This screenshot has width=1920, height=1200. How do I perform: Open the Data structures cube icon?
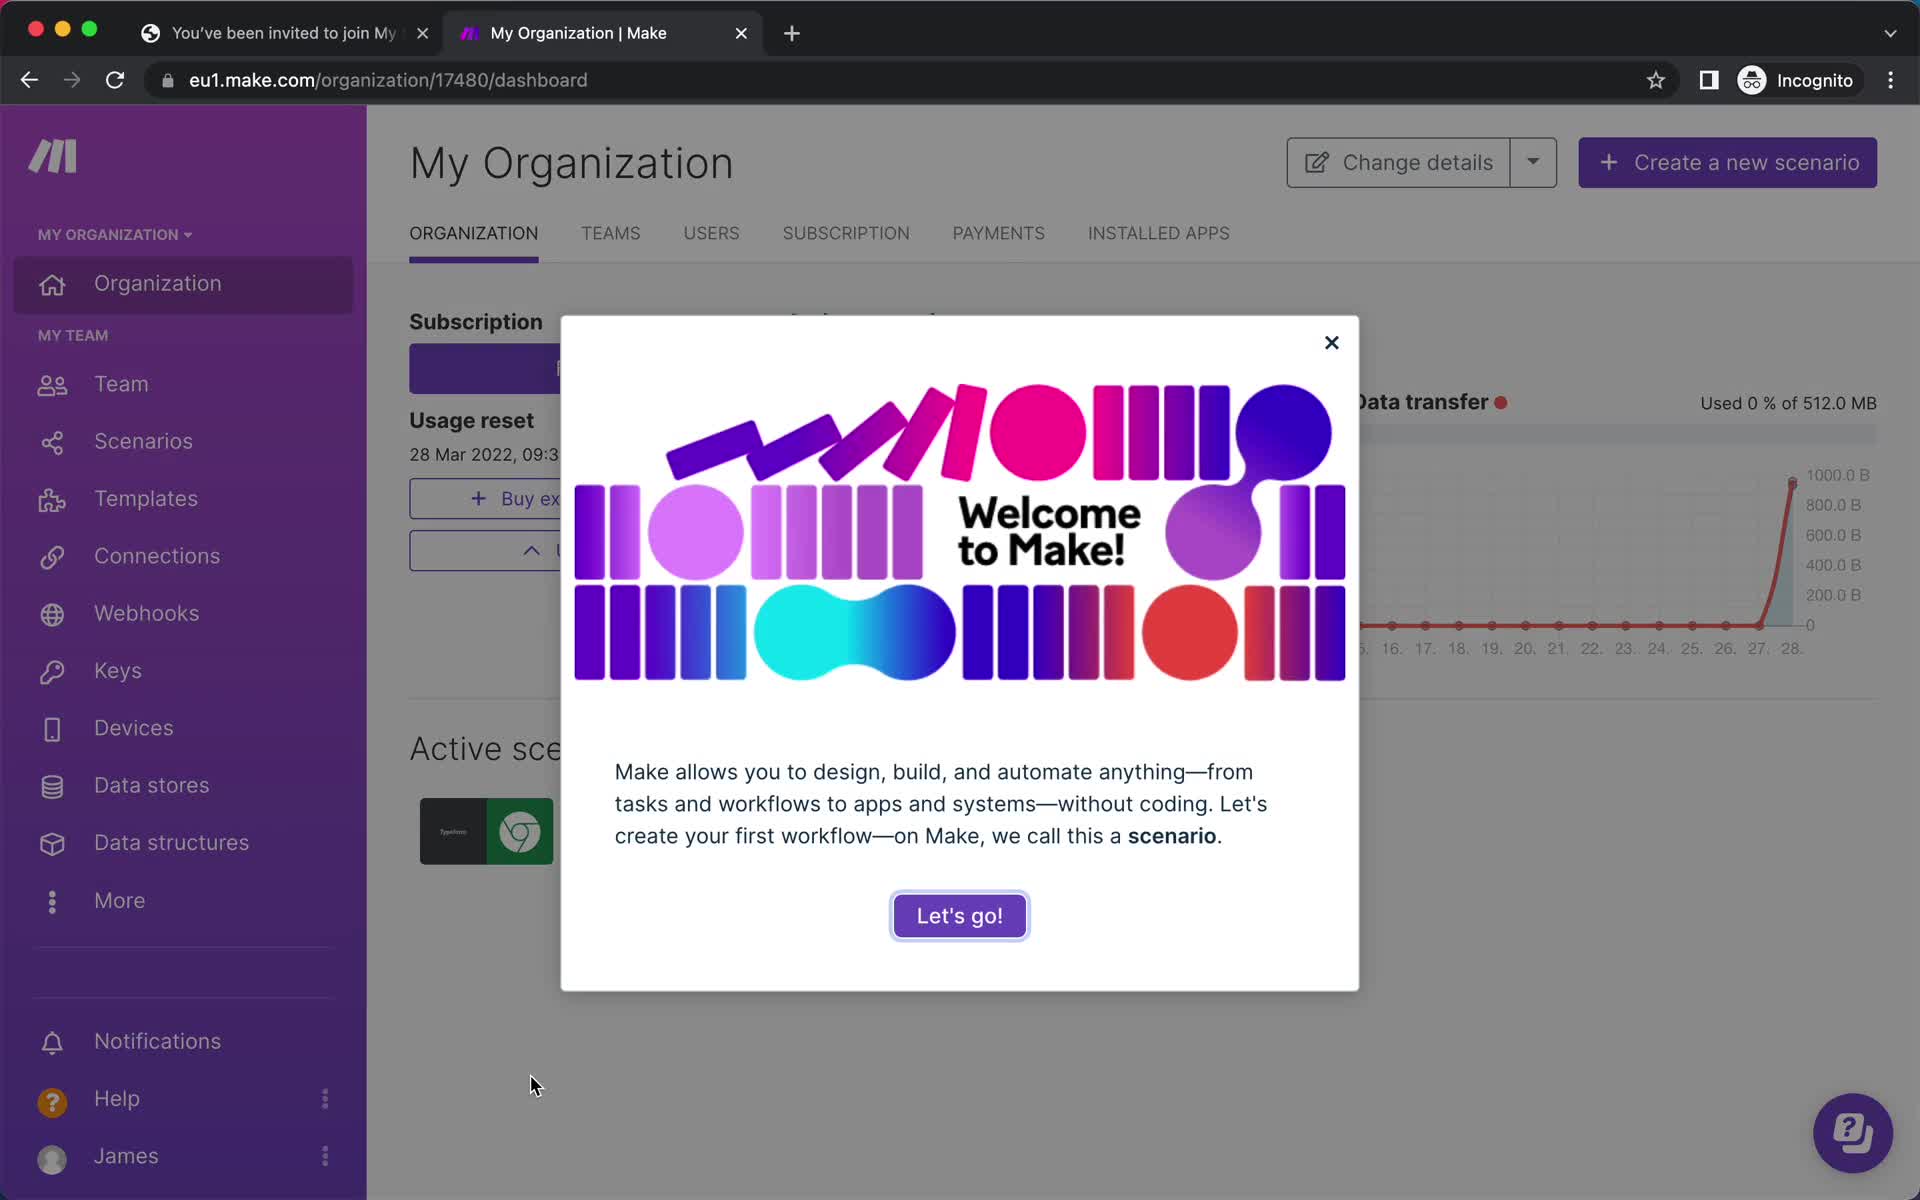point(52,844)
